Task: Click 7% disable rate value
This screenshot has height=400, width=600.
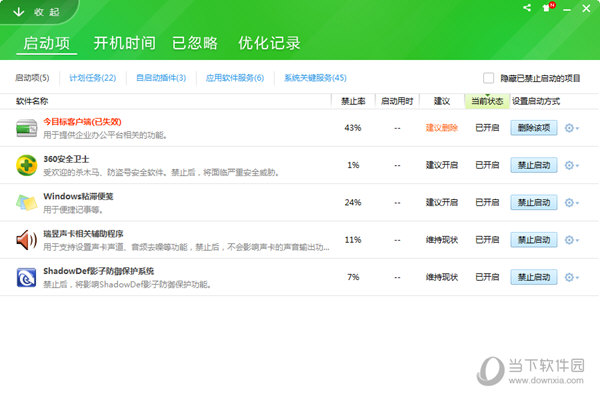Action: pos(353,277)
